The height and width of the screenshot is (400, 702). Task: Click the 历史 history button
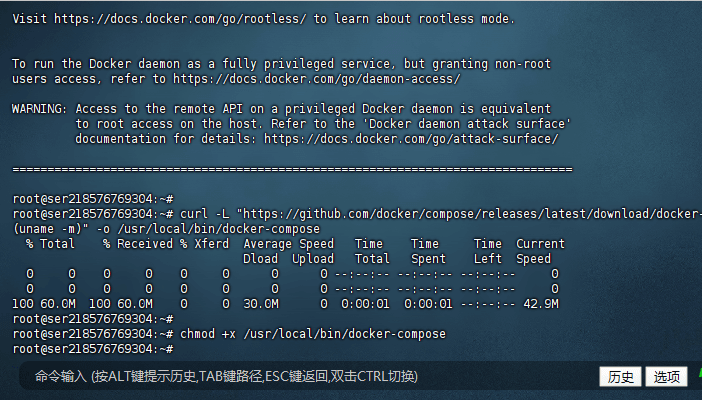click(620, 377)
